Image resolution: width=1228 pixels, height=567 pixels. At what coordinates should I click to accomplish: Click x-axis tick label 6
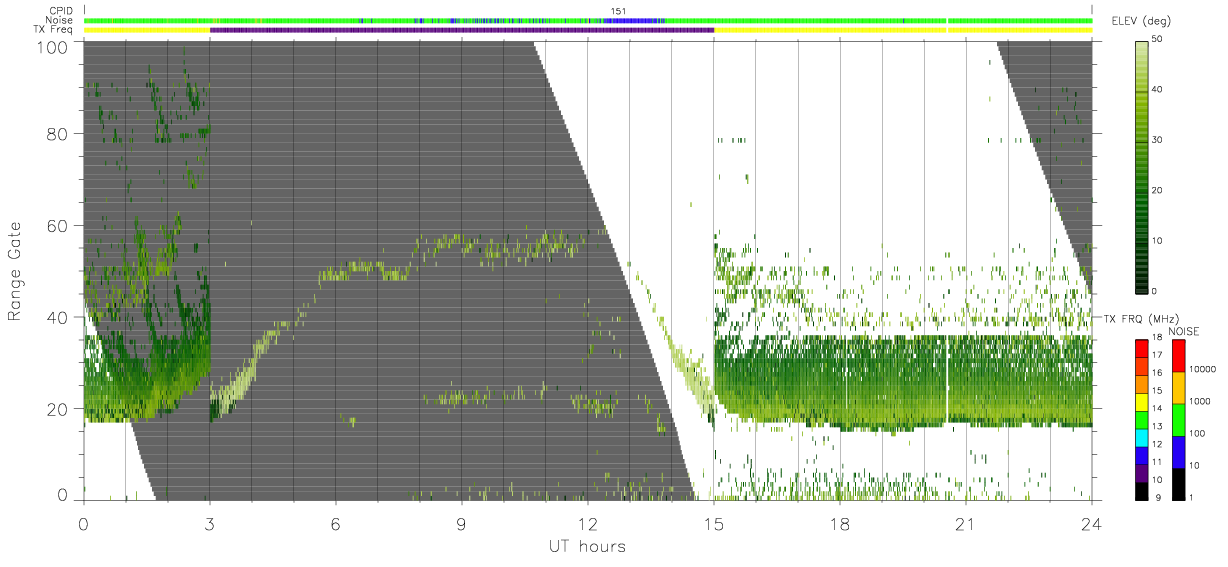(336, 523)
